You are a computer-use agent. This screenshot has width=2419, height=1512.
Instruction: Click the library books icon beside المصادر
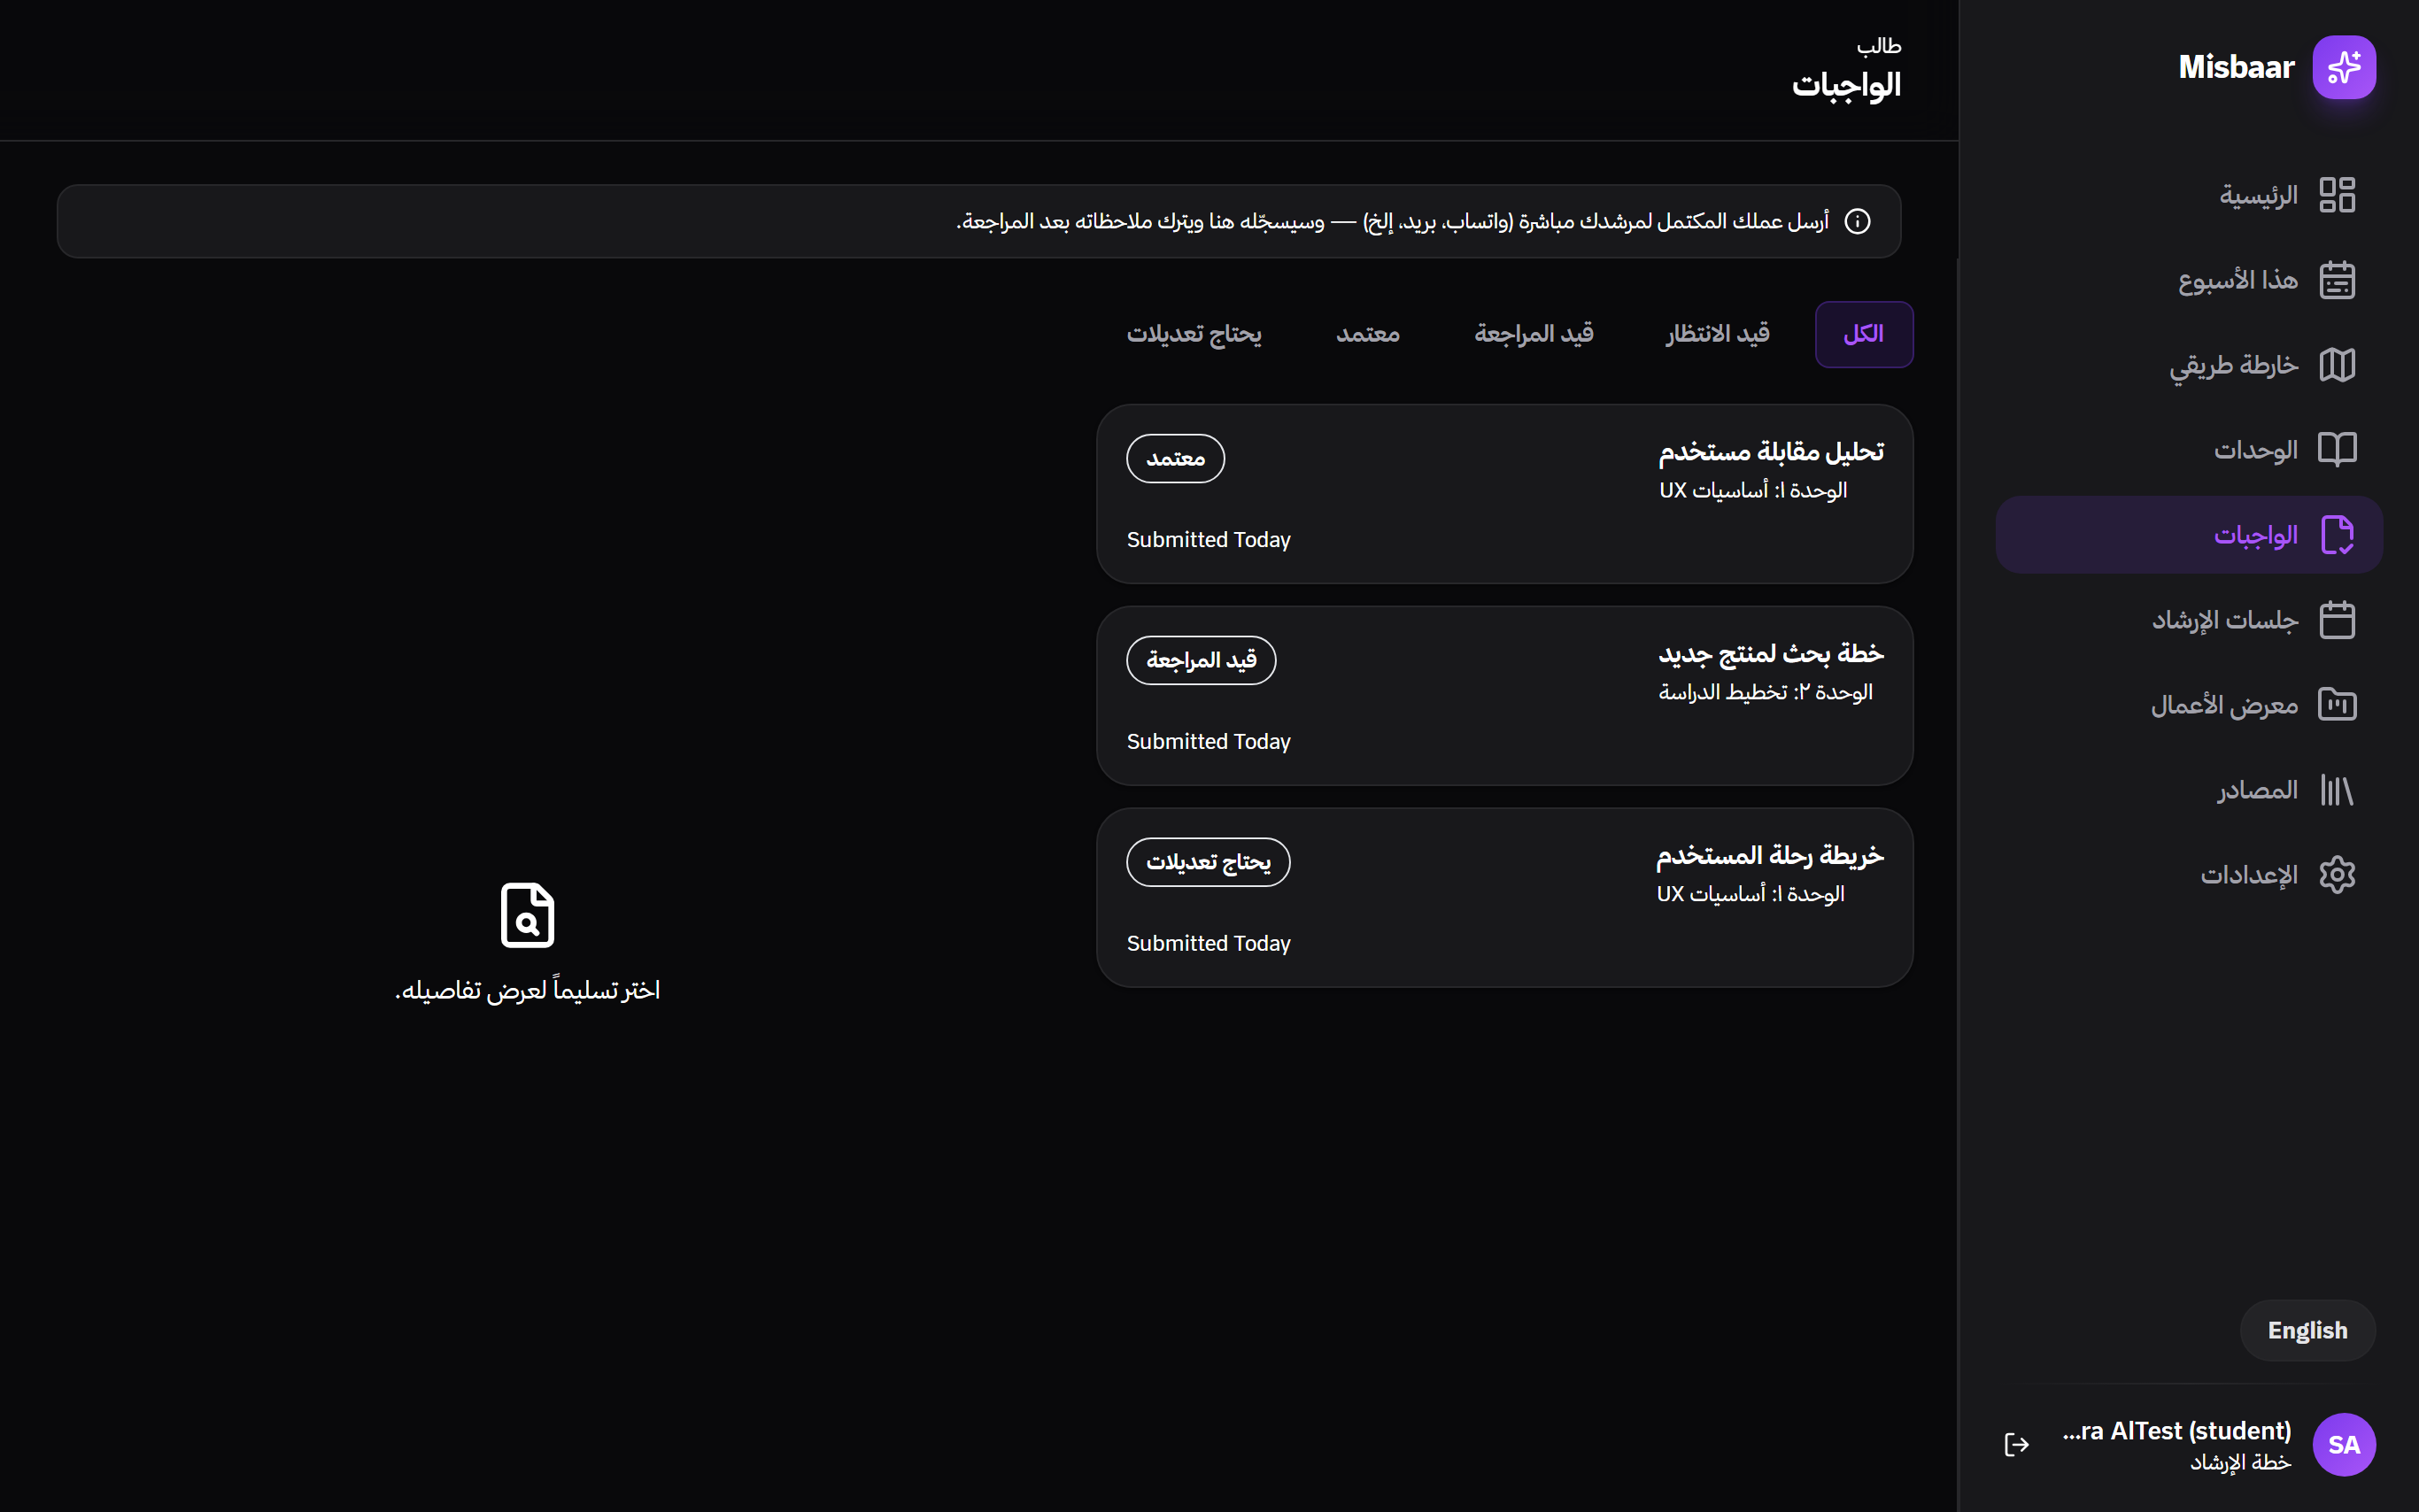click(2336, 790)
